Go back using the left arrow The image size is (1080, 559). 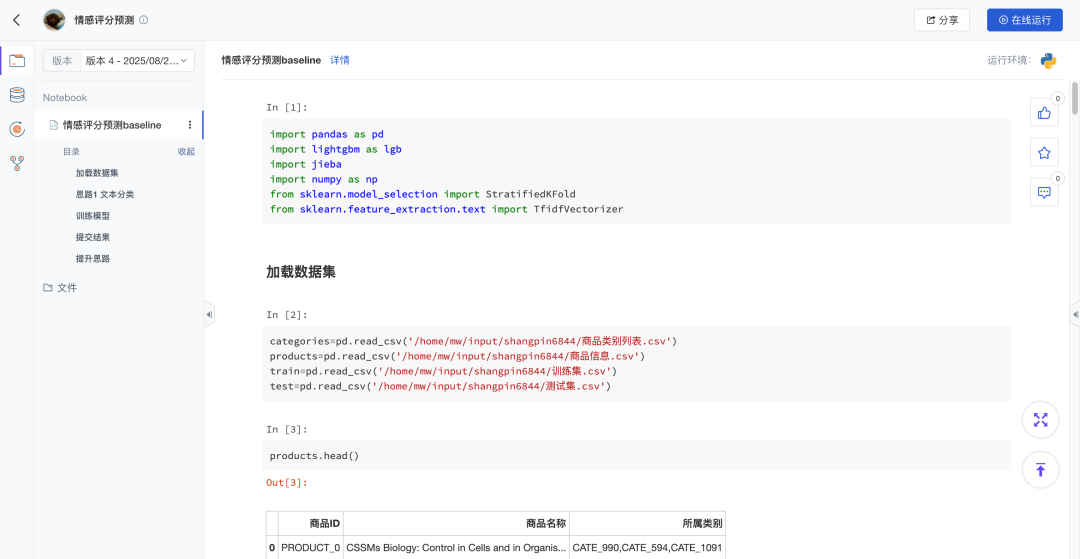[17, 20]
